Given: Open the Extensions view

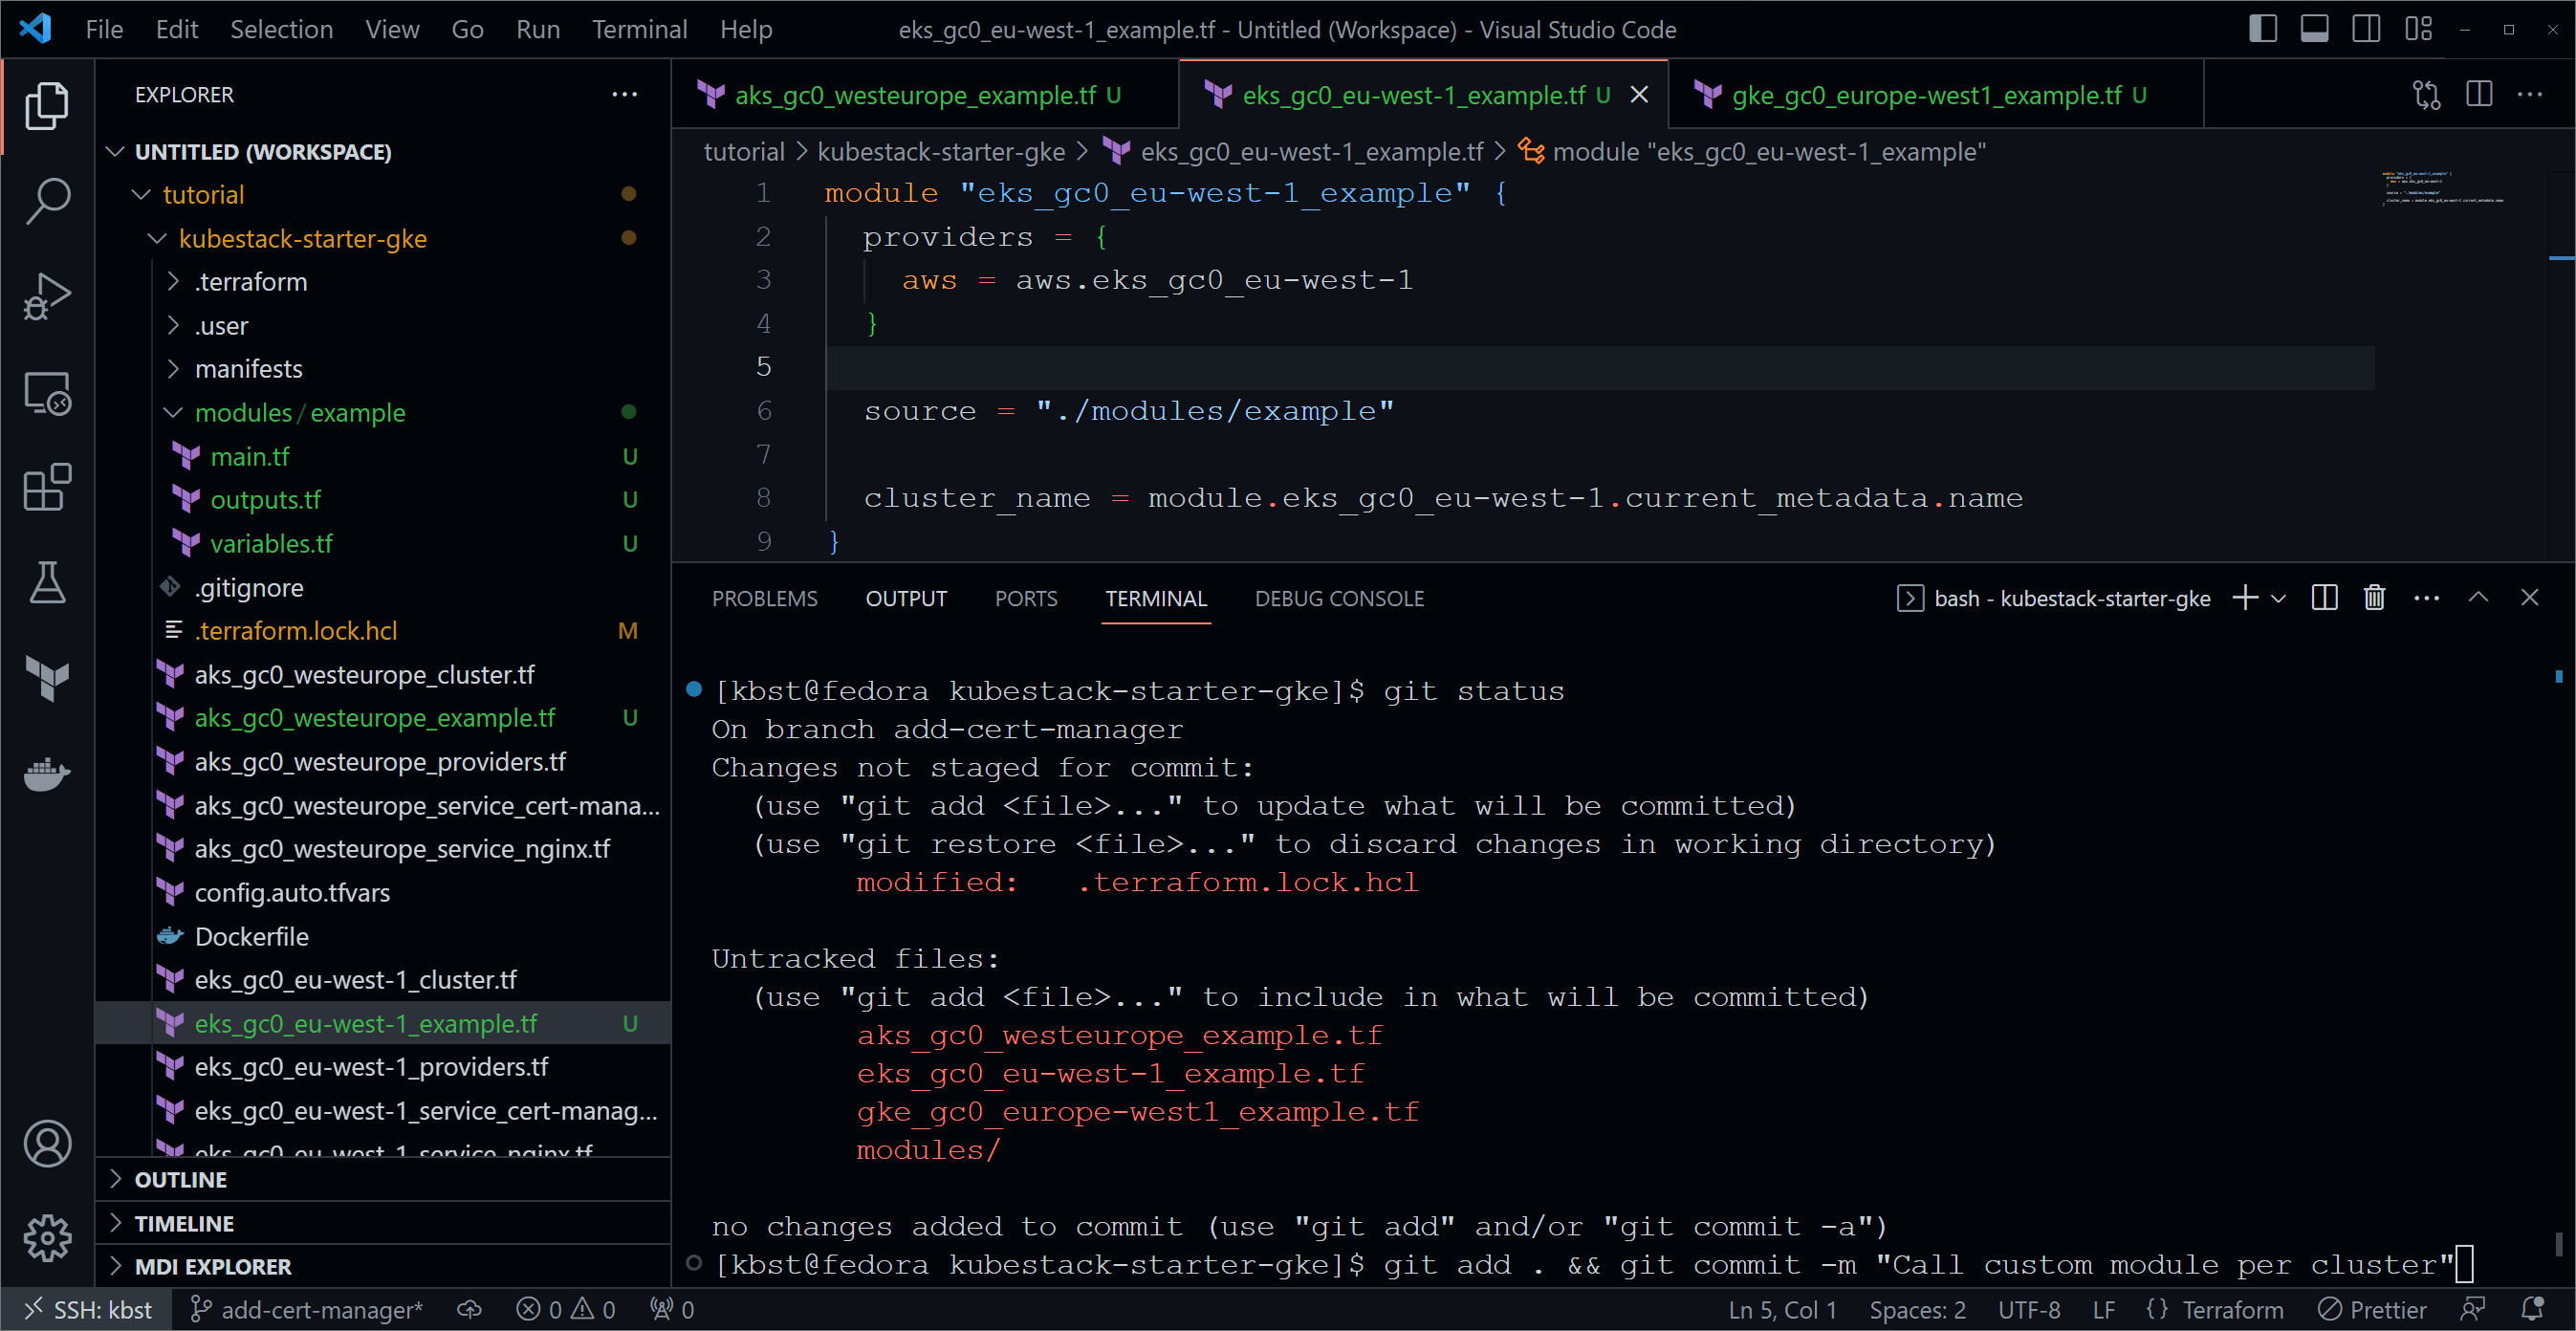Looking at the screenshot, I should pyautogui.click(x=47, y=487).
